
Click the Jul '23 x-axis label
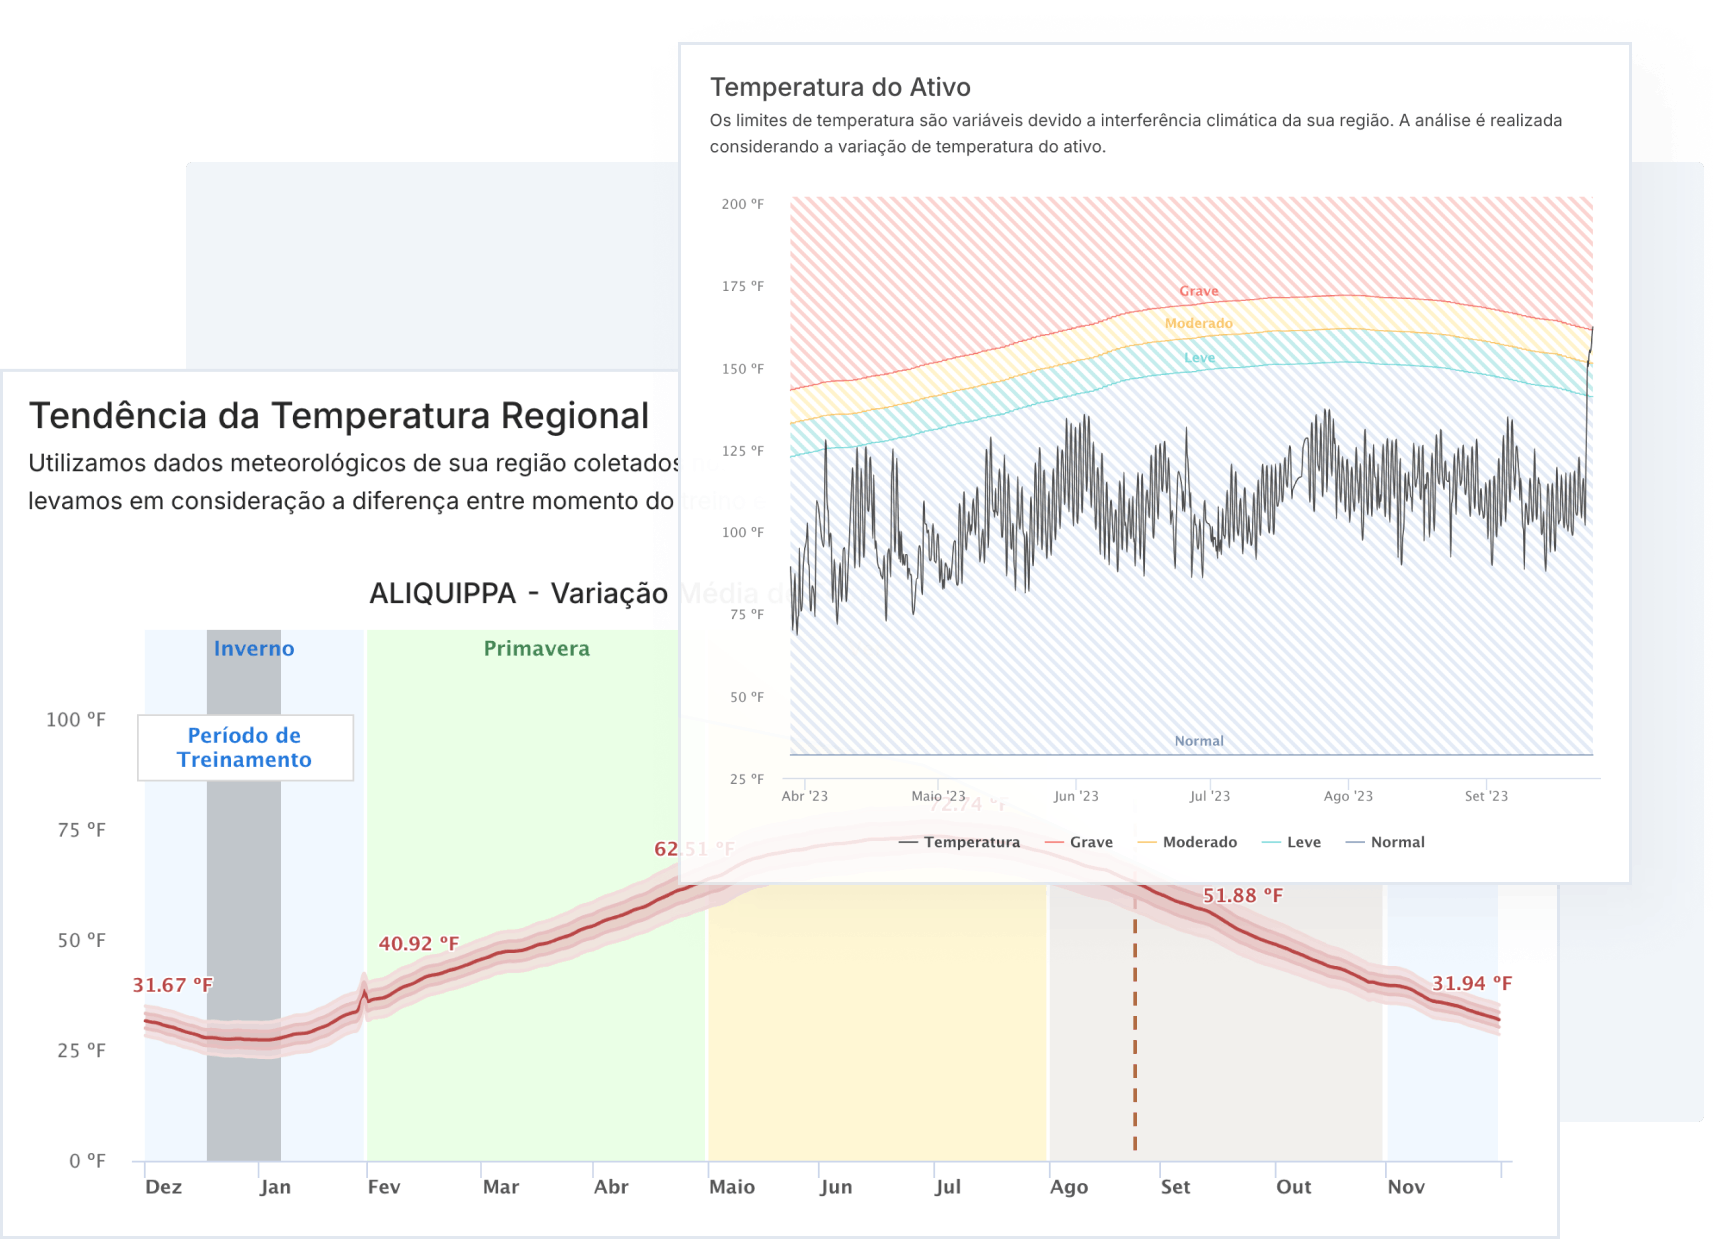pyautogui.click(x=1209, y=796)
